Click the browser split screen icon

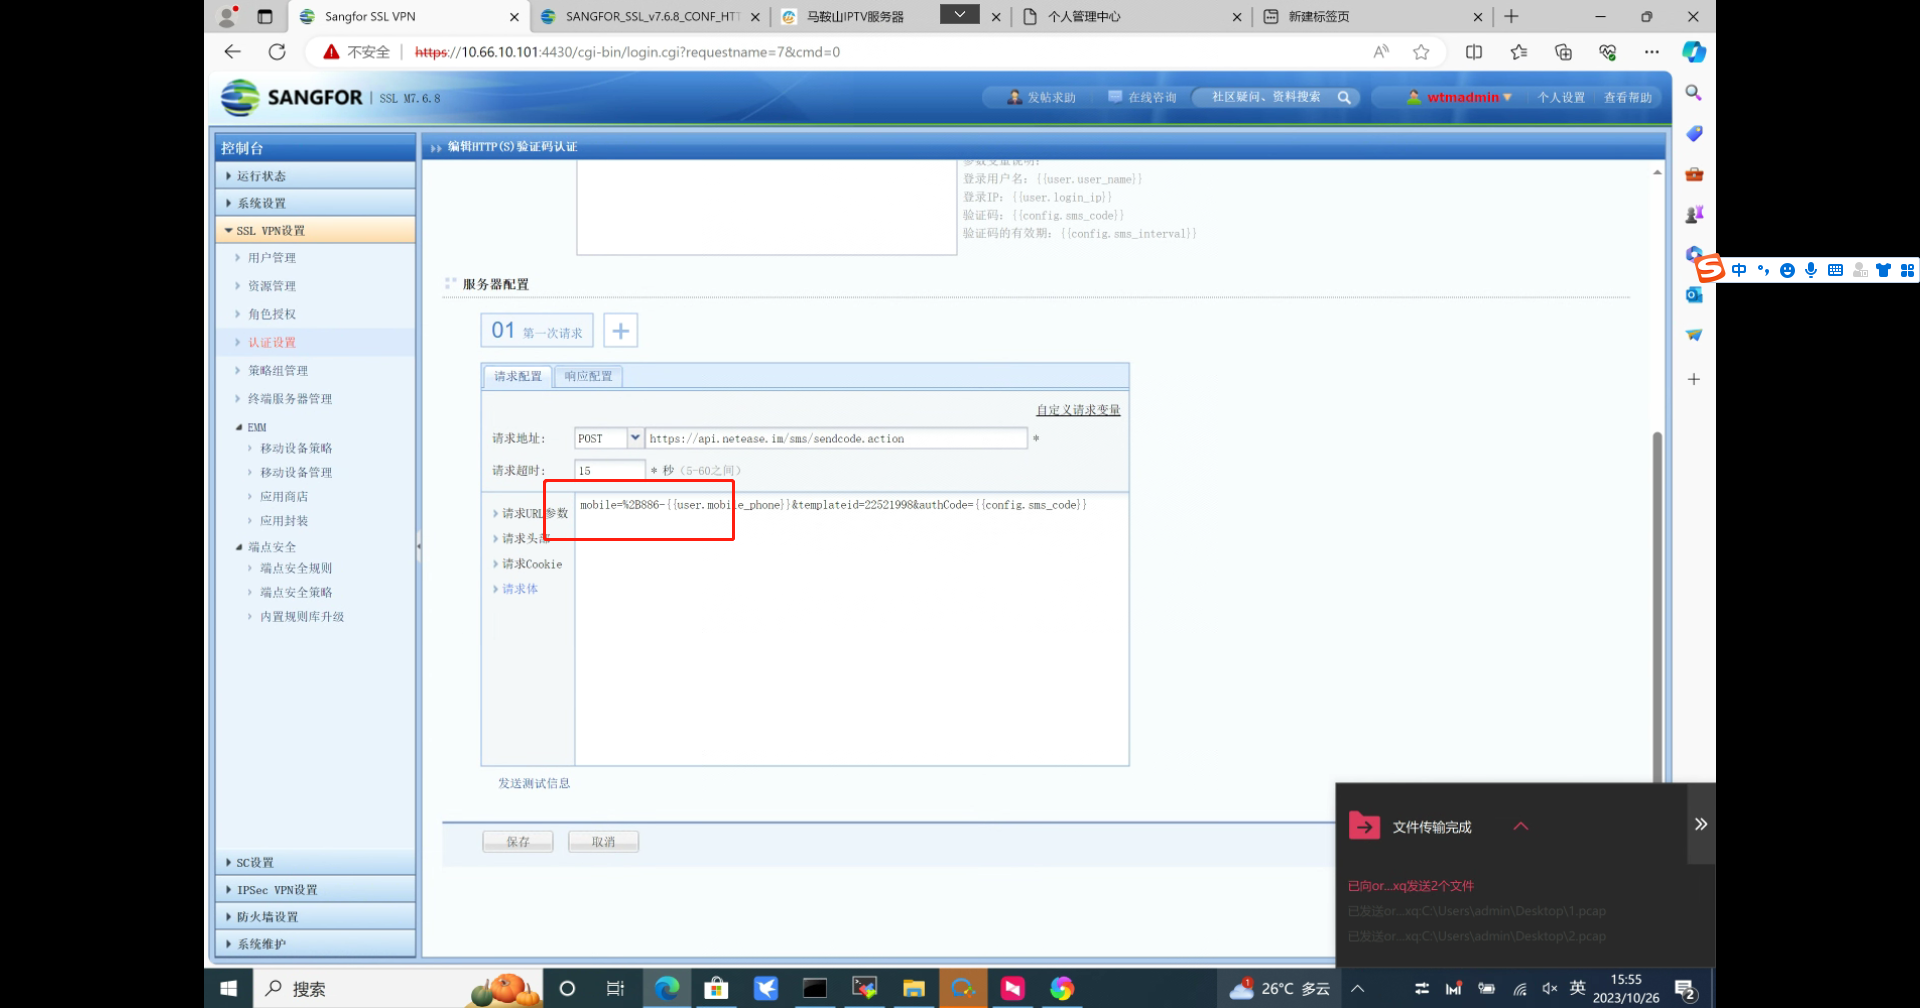[1474, 52]
